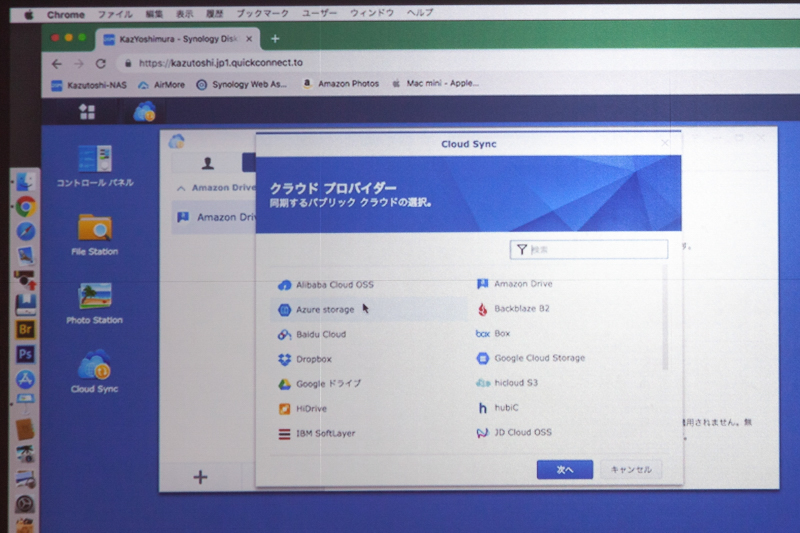
Task: Open コントロール パネル desktop icon
Action: click(95, 166)
